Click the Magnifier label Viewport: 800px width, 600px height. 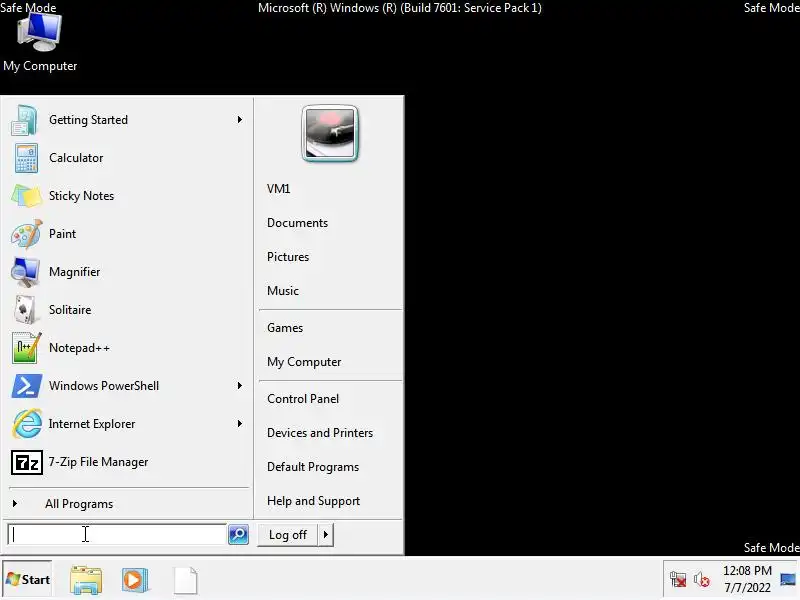74,272
